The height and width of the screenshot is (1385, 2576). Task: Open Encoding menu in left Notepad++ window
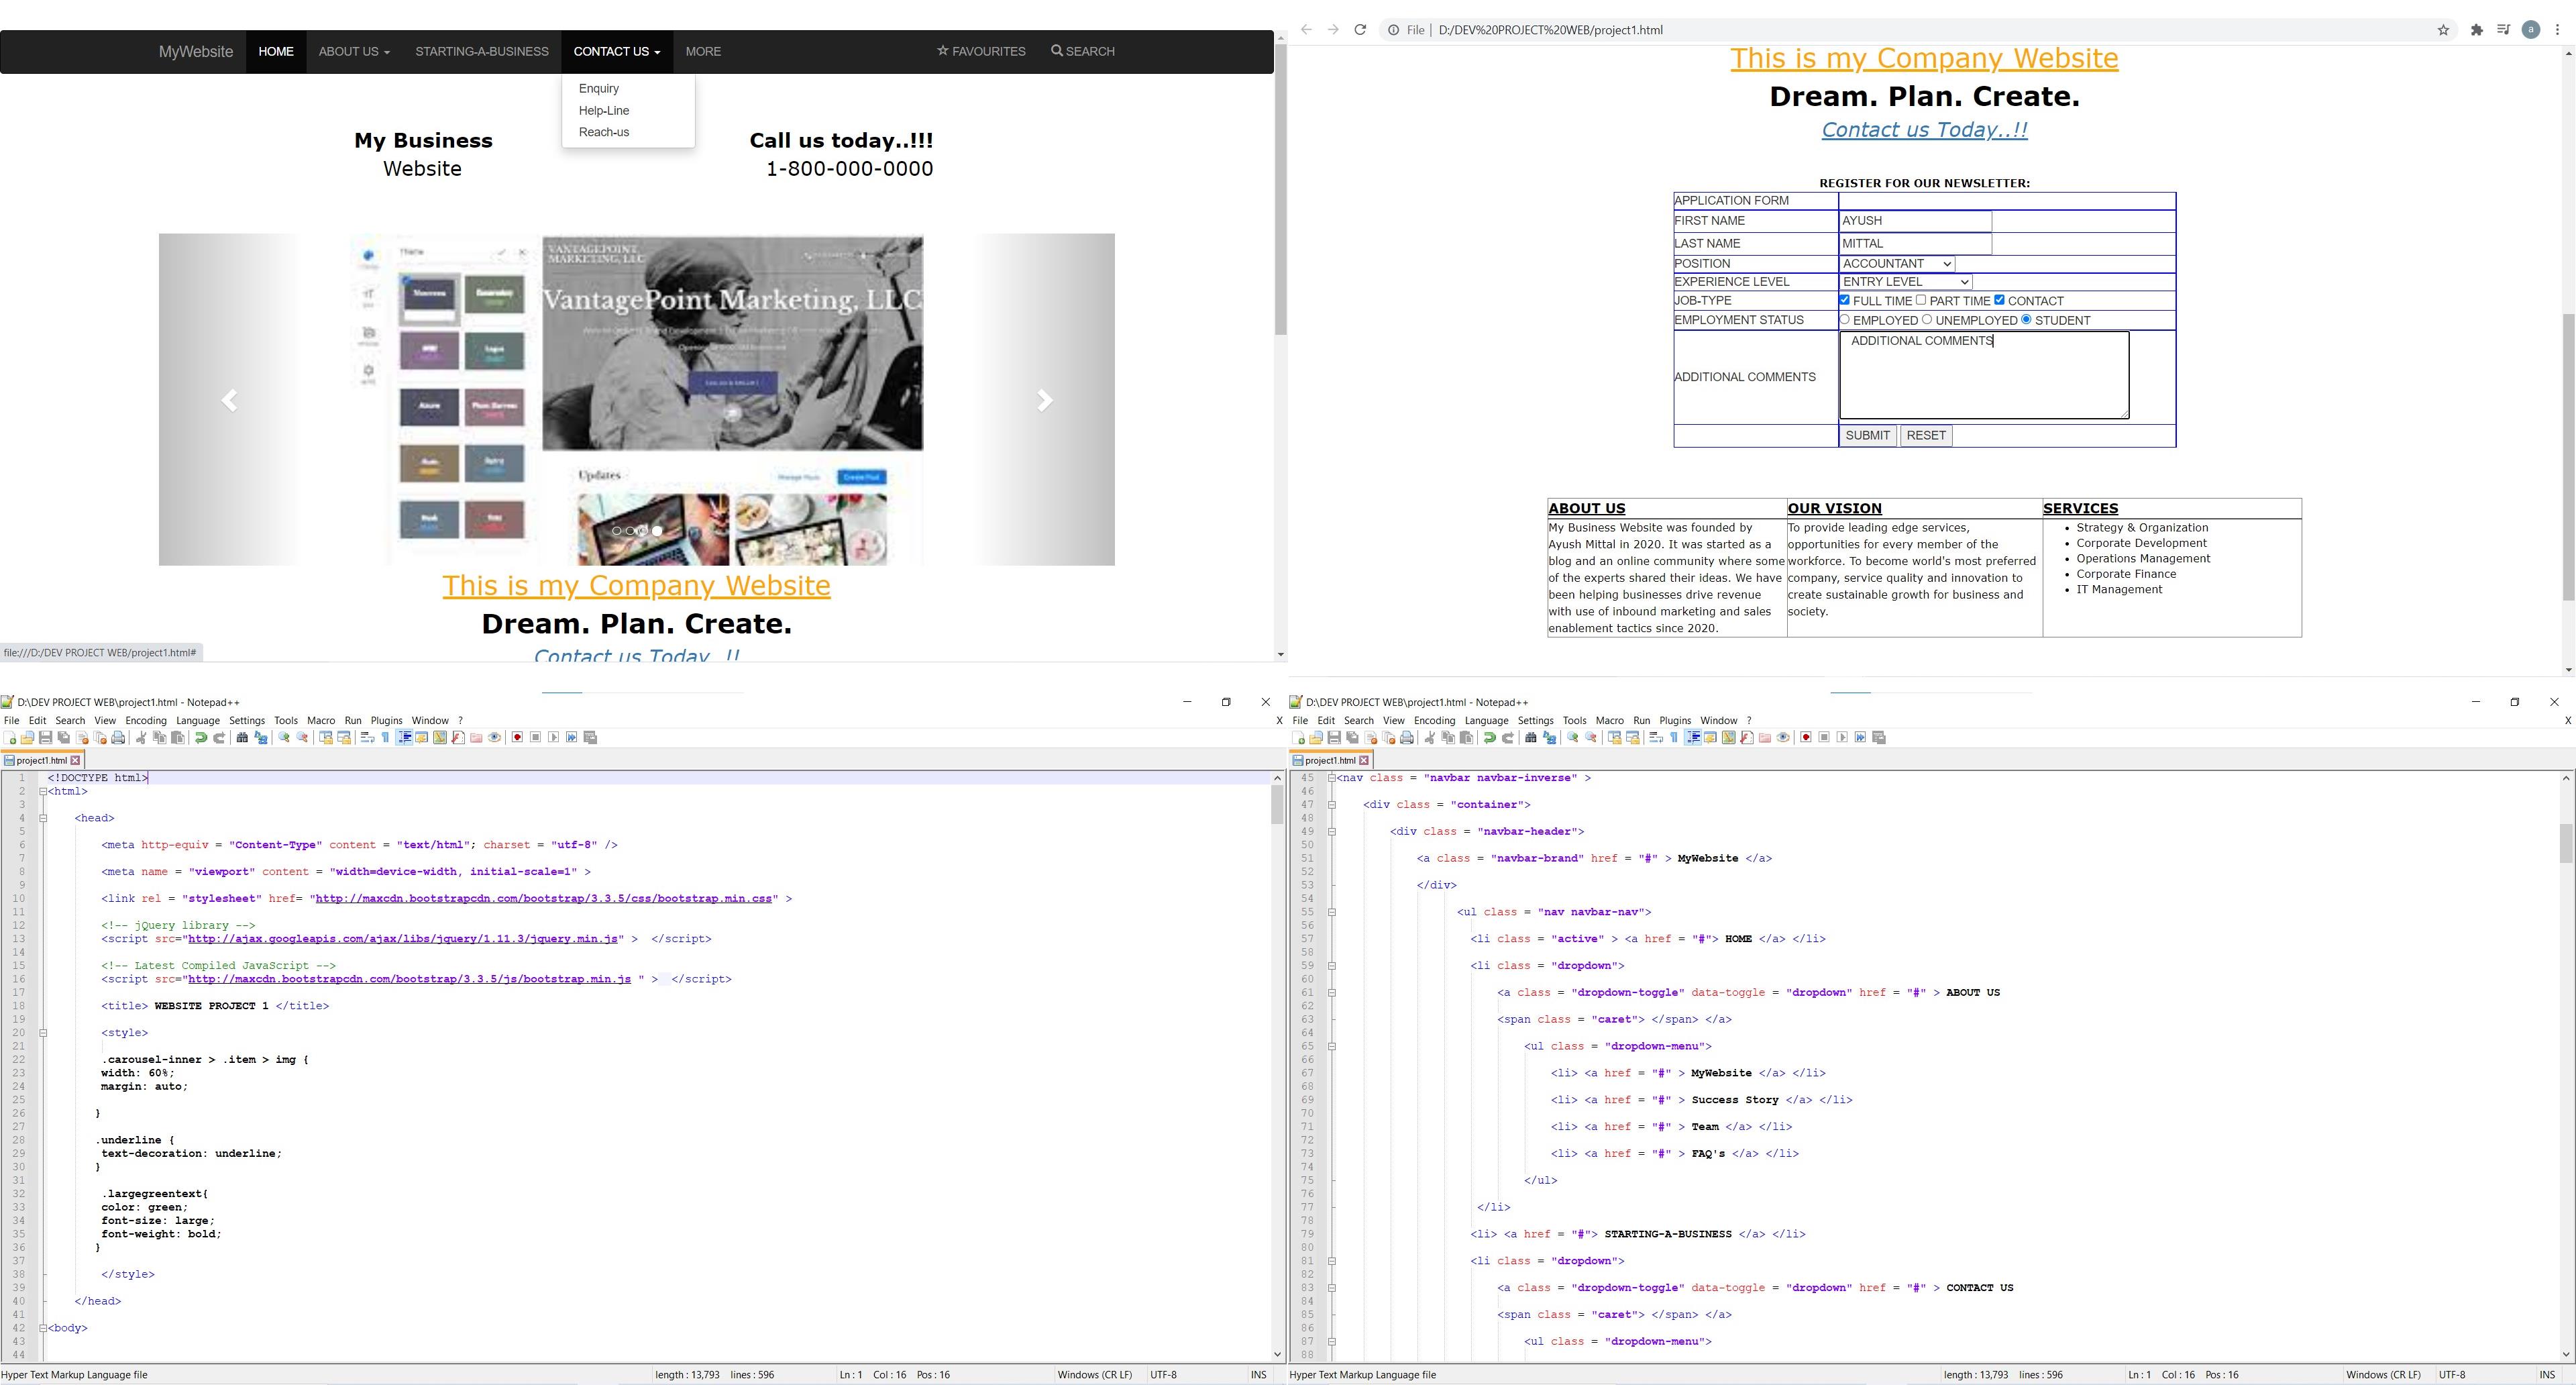146,720
